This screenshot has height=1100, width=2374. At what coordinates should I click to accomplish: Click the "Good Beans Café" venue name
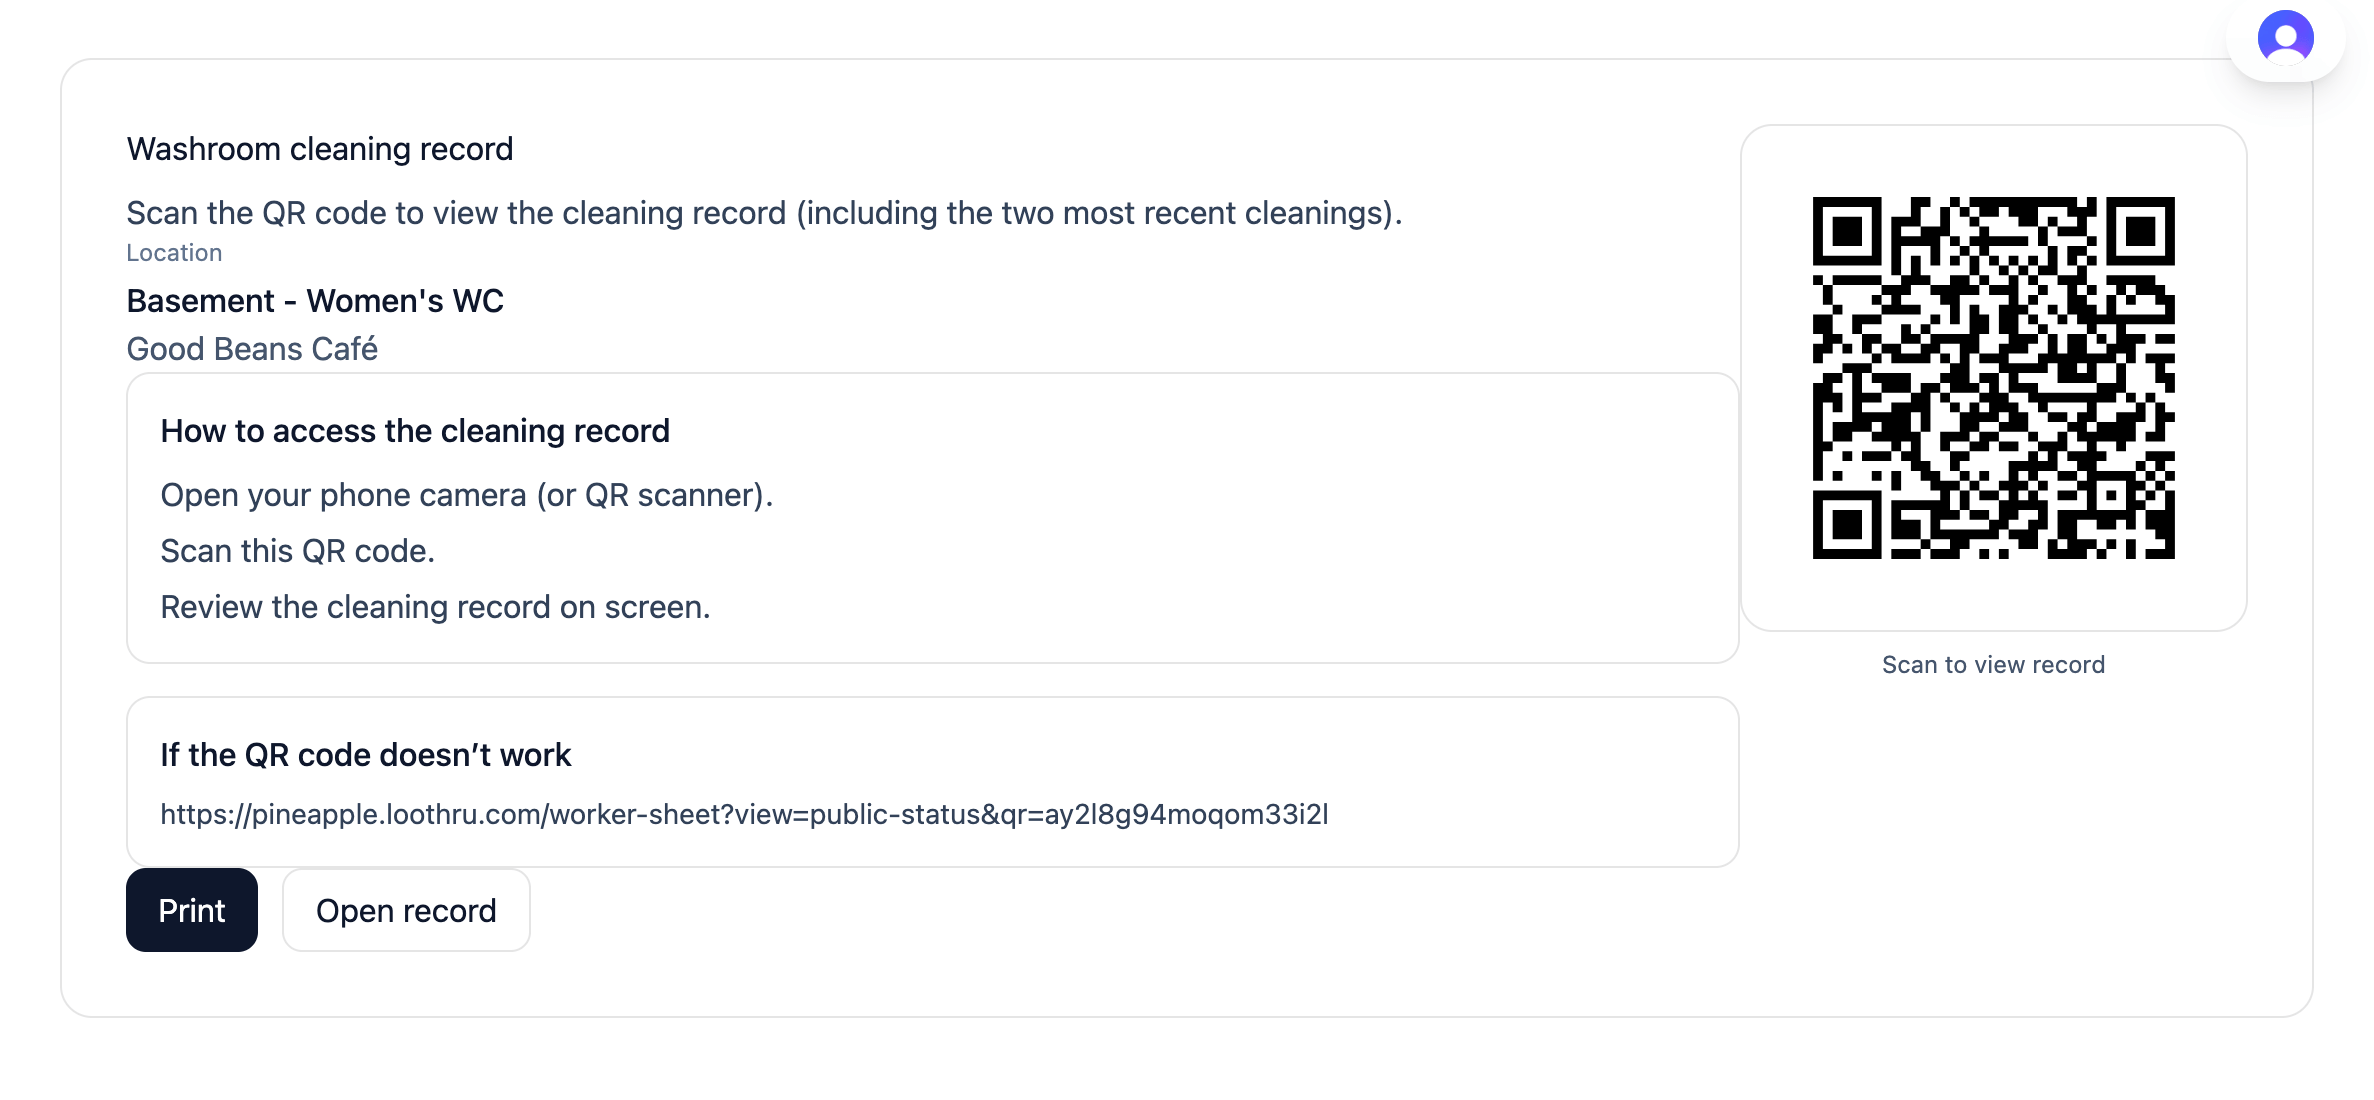(x=252, y=349)
